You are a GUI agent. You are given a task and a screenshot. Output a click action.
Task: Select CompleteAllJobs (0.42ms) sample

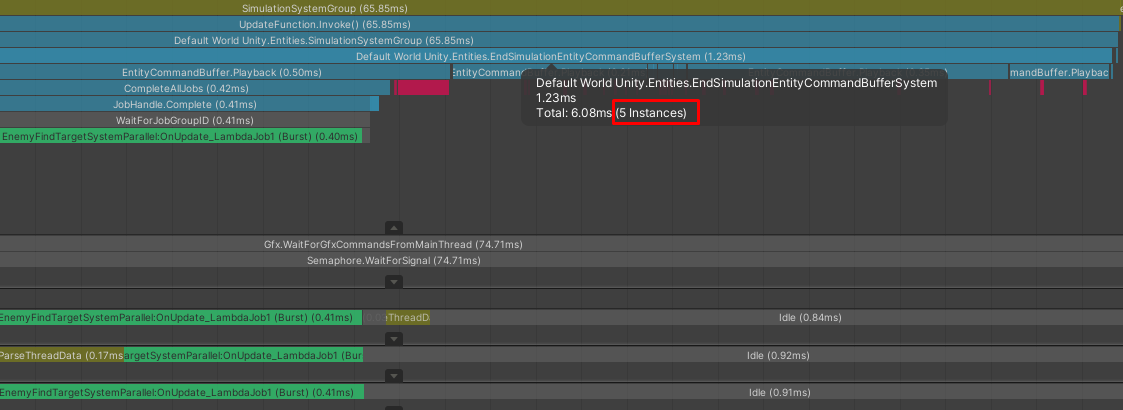[195, 88]
